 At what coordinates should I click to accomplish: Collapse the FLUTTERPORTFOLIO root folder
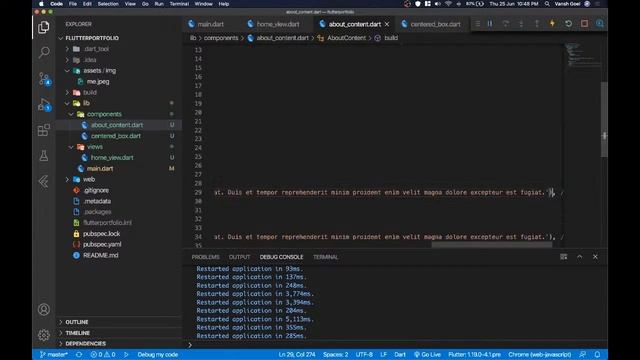point(92,38)
